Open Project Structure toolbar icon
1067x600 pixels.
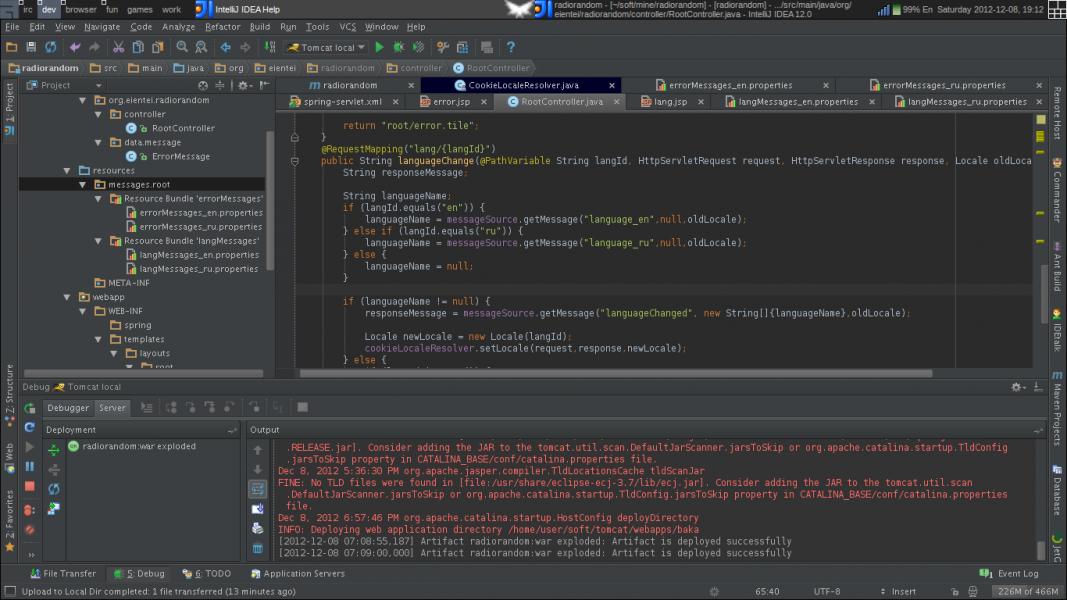click(463, 47)
